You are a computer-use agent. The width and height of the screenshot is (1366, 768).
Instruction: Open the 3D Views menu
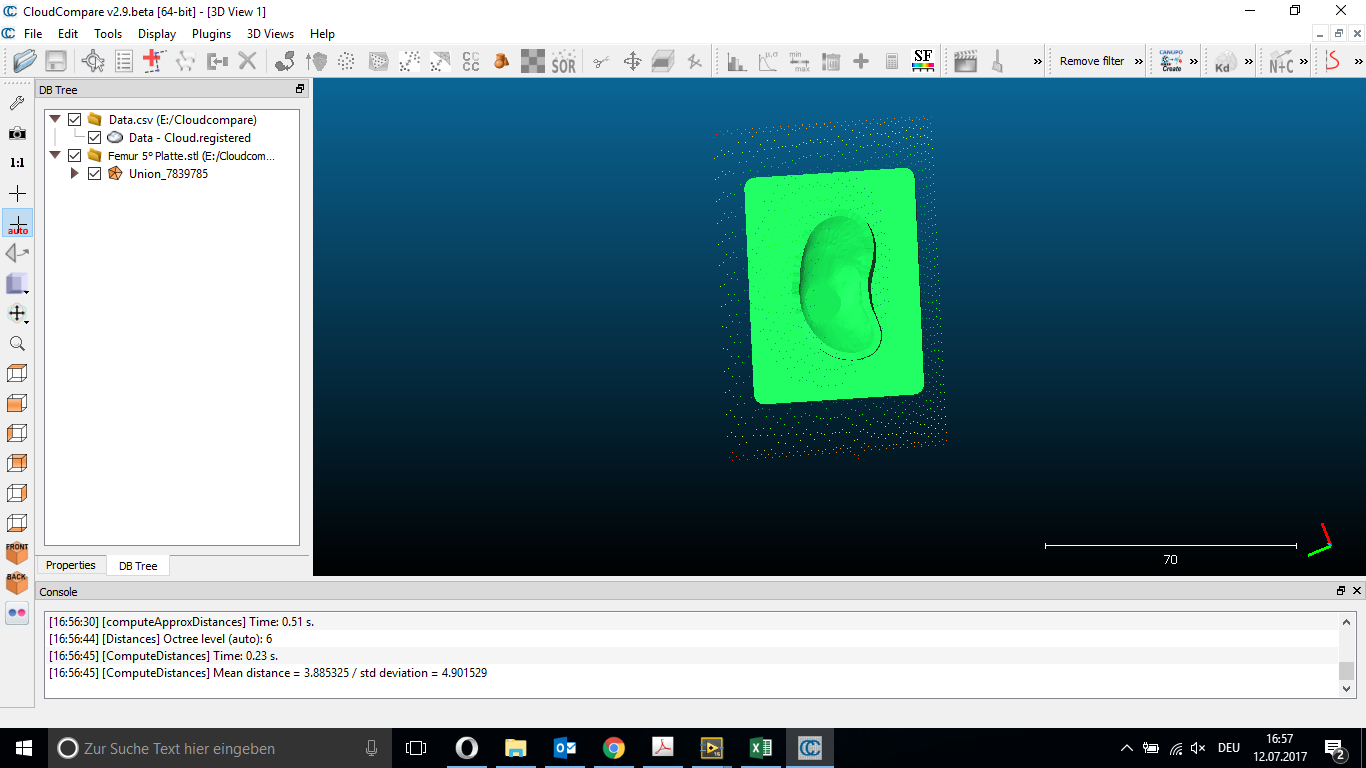(x=271, y=34)
